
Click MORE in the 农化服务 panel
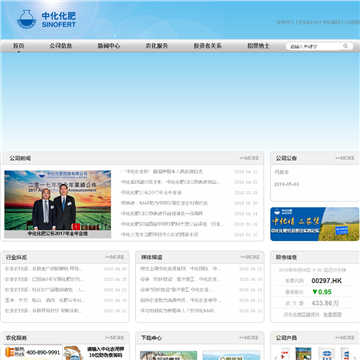pos(114,337)
